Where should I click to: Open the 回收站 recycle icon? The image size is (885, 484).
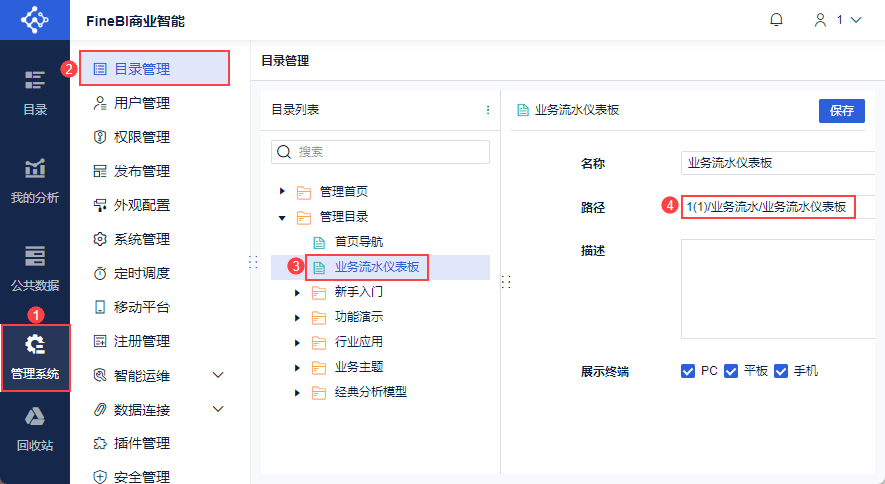click(35, 417)
